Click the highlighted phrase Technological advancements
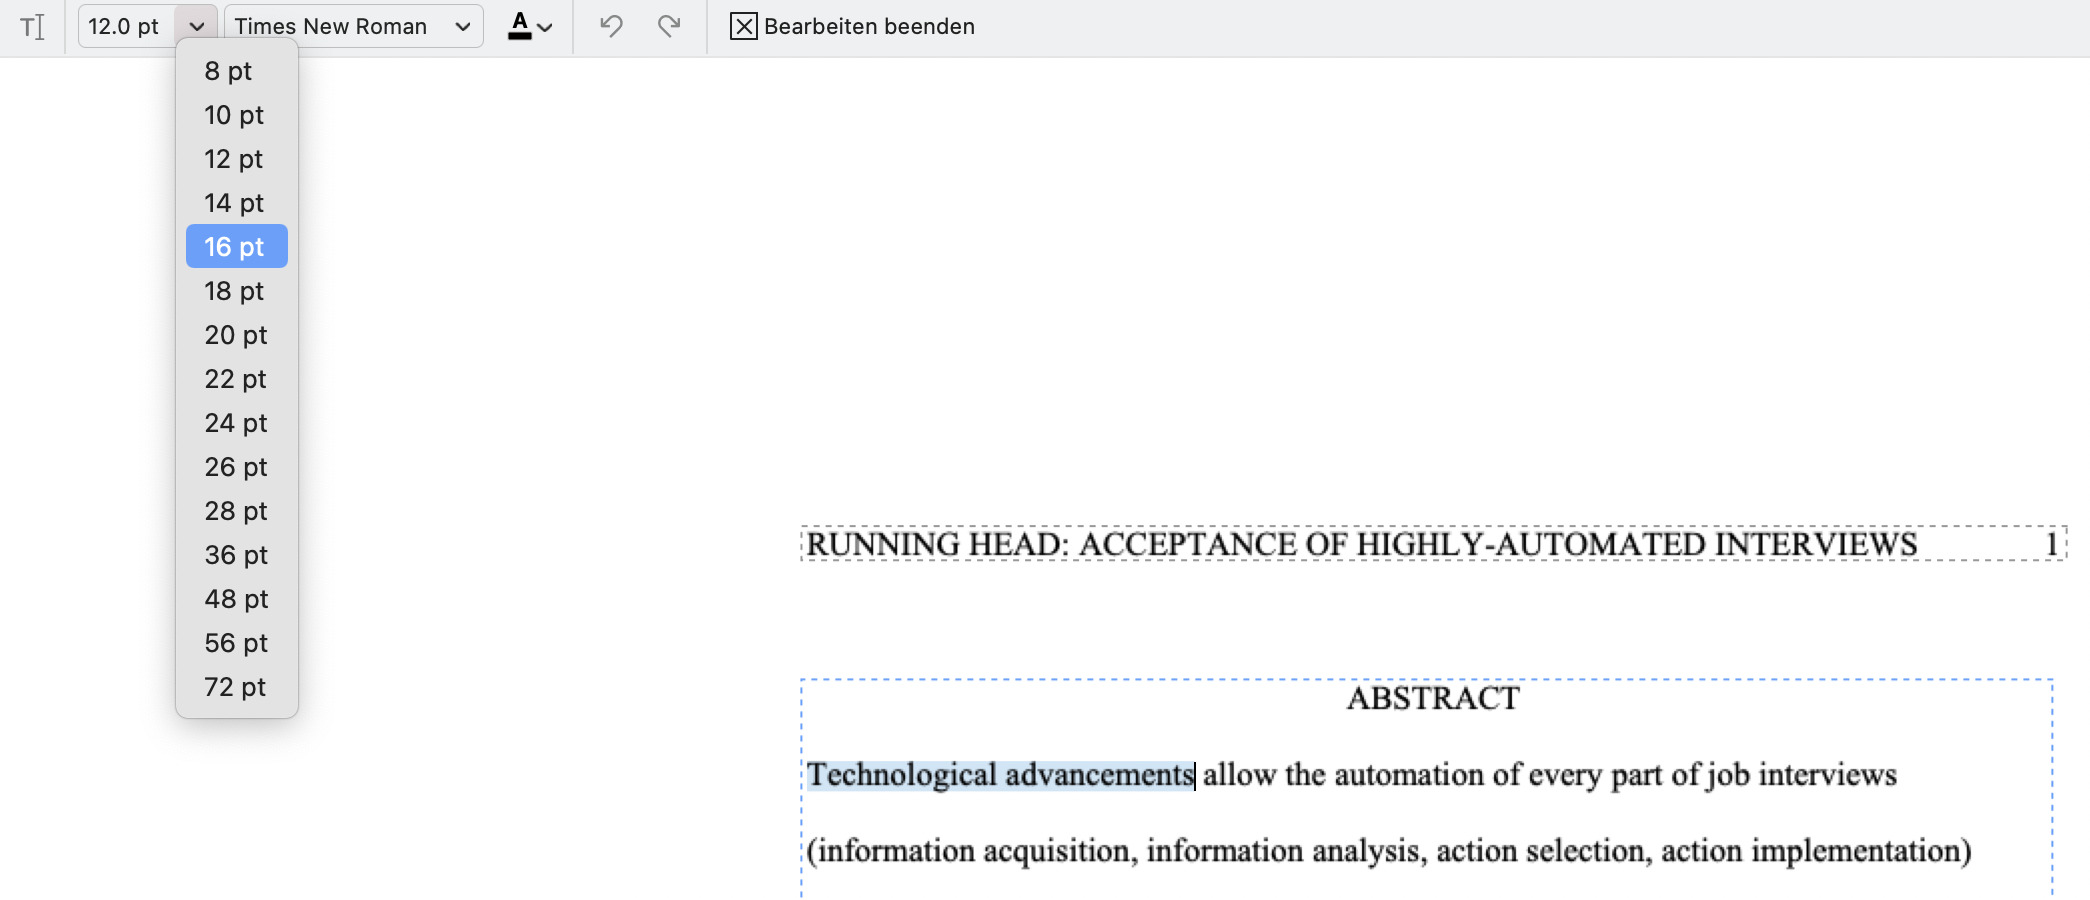This screenshot has width=2090, height=900. [999, 775]
